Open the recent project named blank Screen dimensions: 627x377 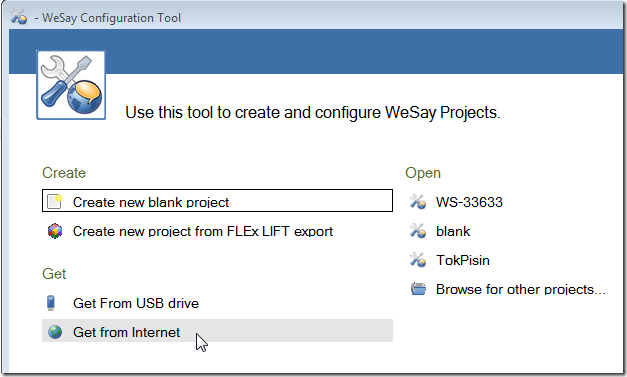pos(453,231)
